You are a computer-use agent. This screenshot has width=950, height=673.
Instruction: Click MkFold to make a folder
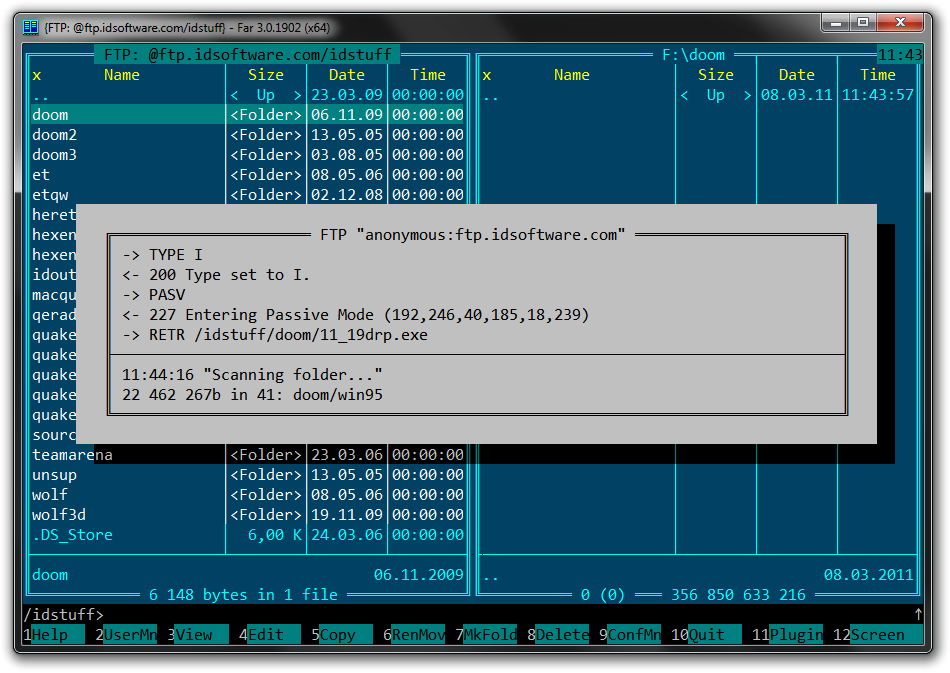(491, 634)
